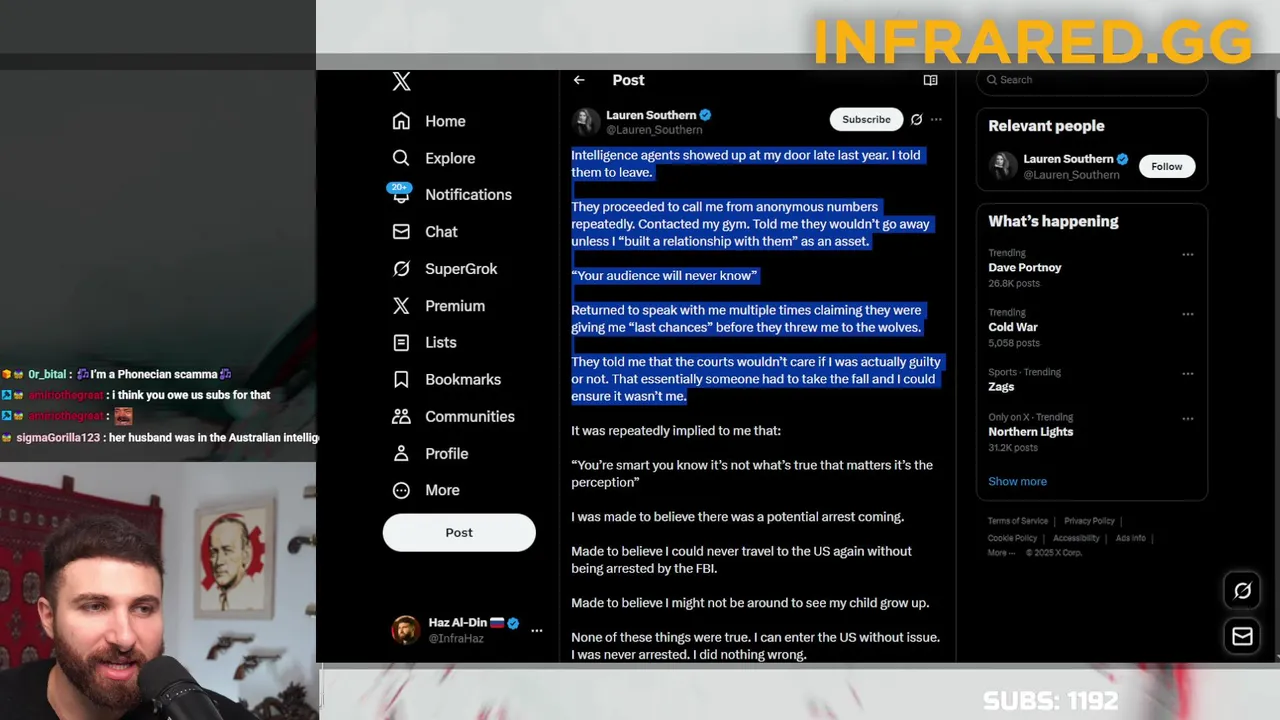The height and width of the screenshot is (720, 1280).
Task: Click Lauren Southern name on post
Action: 650,115
